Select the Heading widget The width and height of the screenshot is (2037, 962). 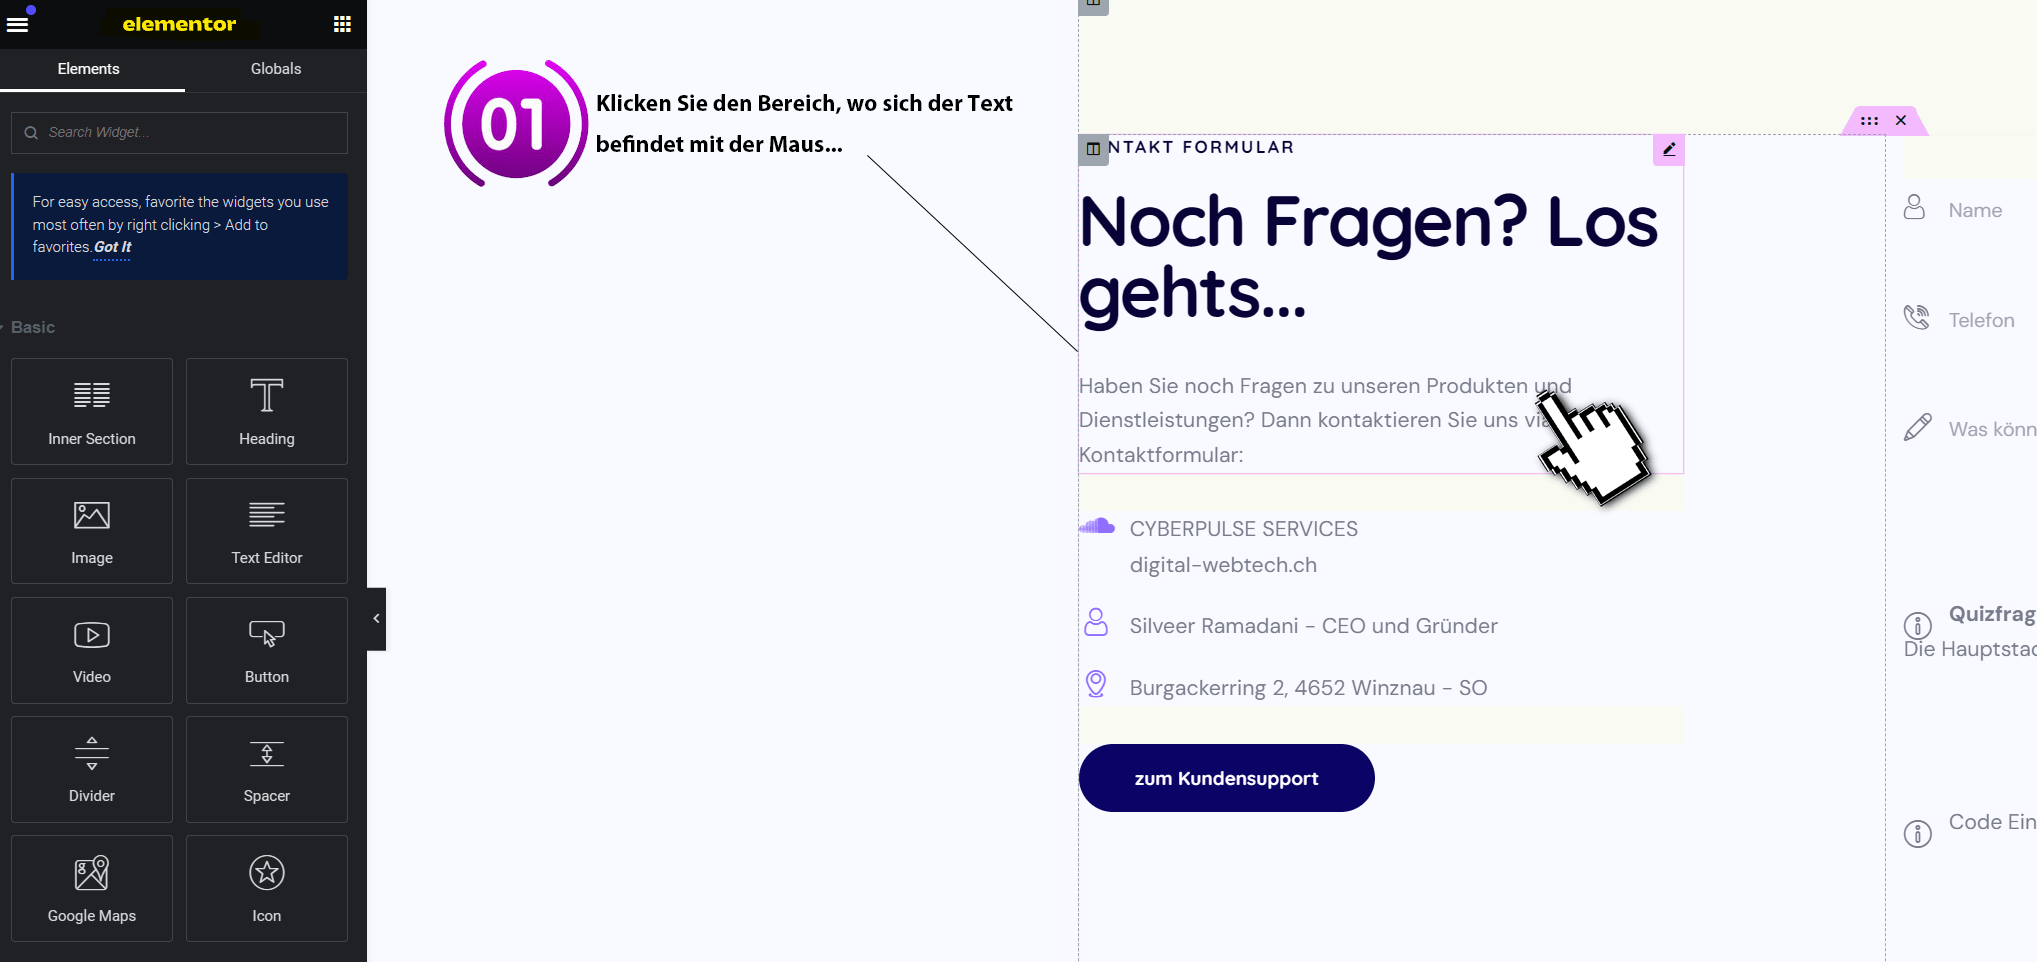(x=266, y=411)
